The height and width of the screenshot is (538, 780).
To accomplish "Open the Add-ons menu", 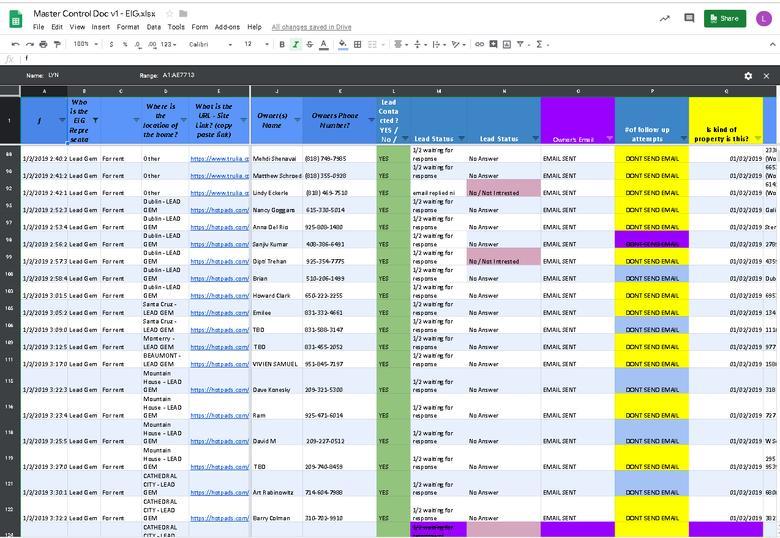I will [x=227, y=27].
